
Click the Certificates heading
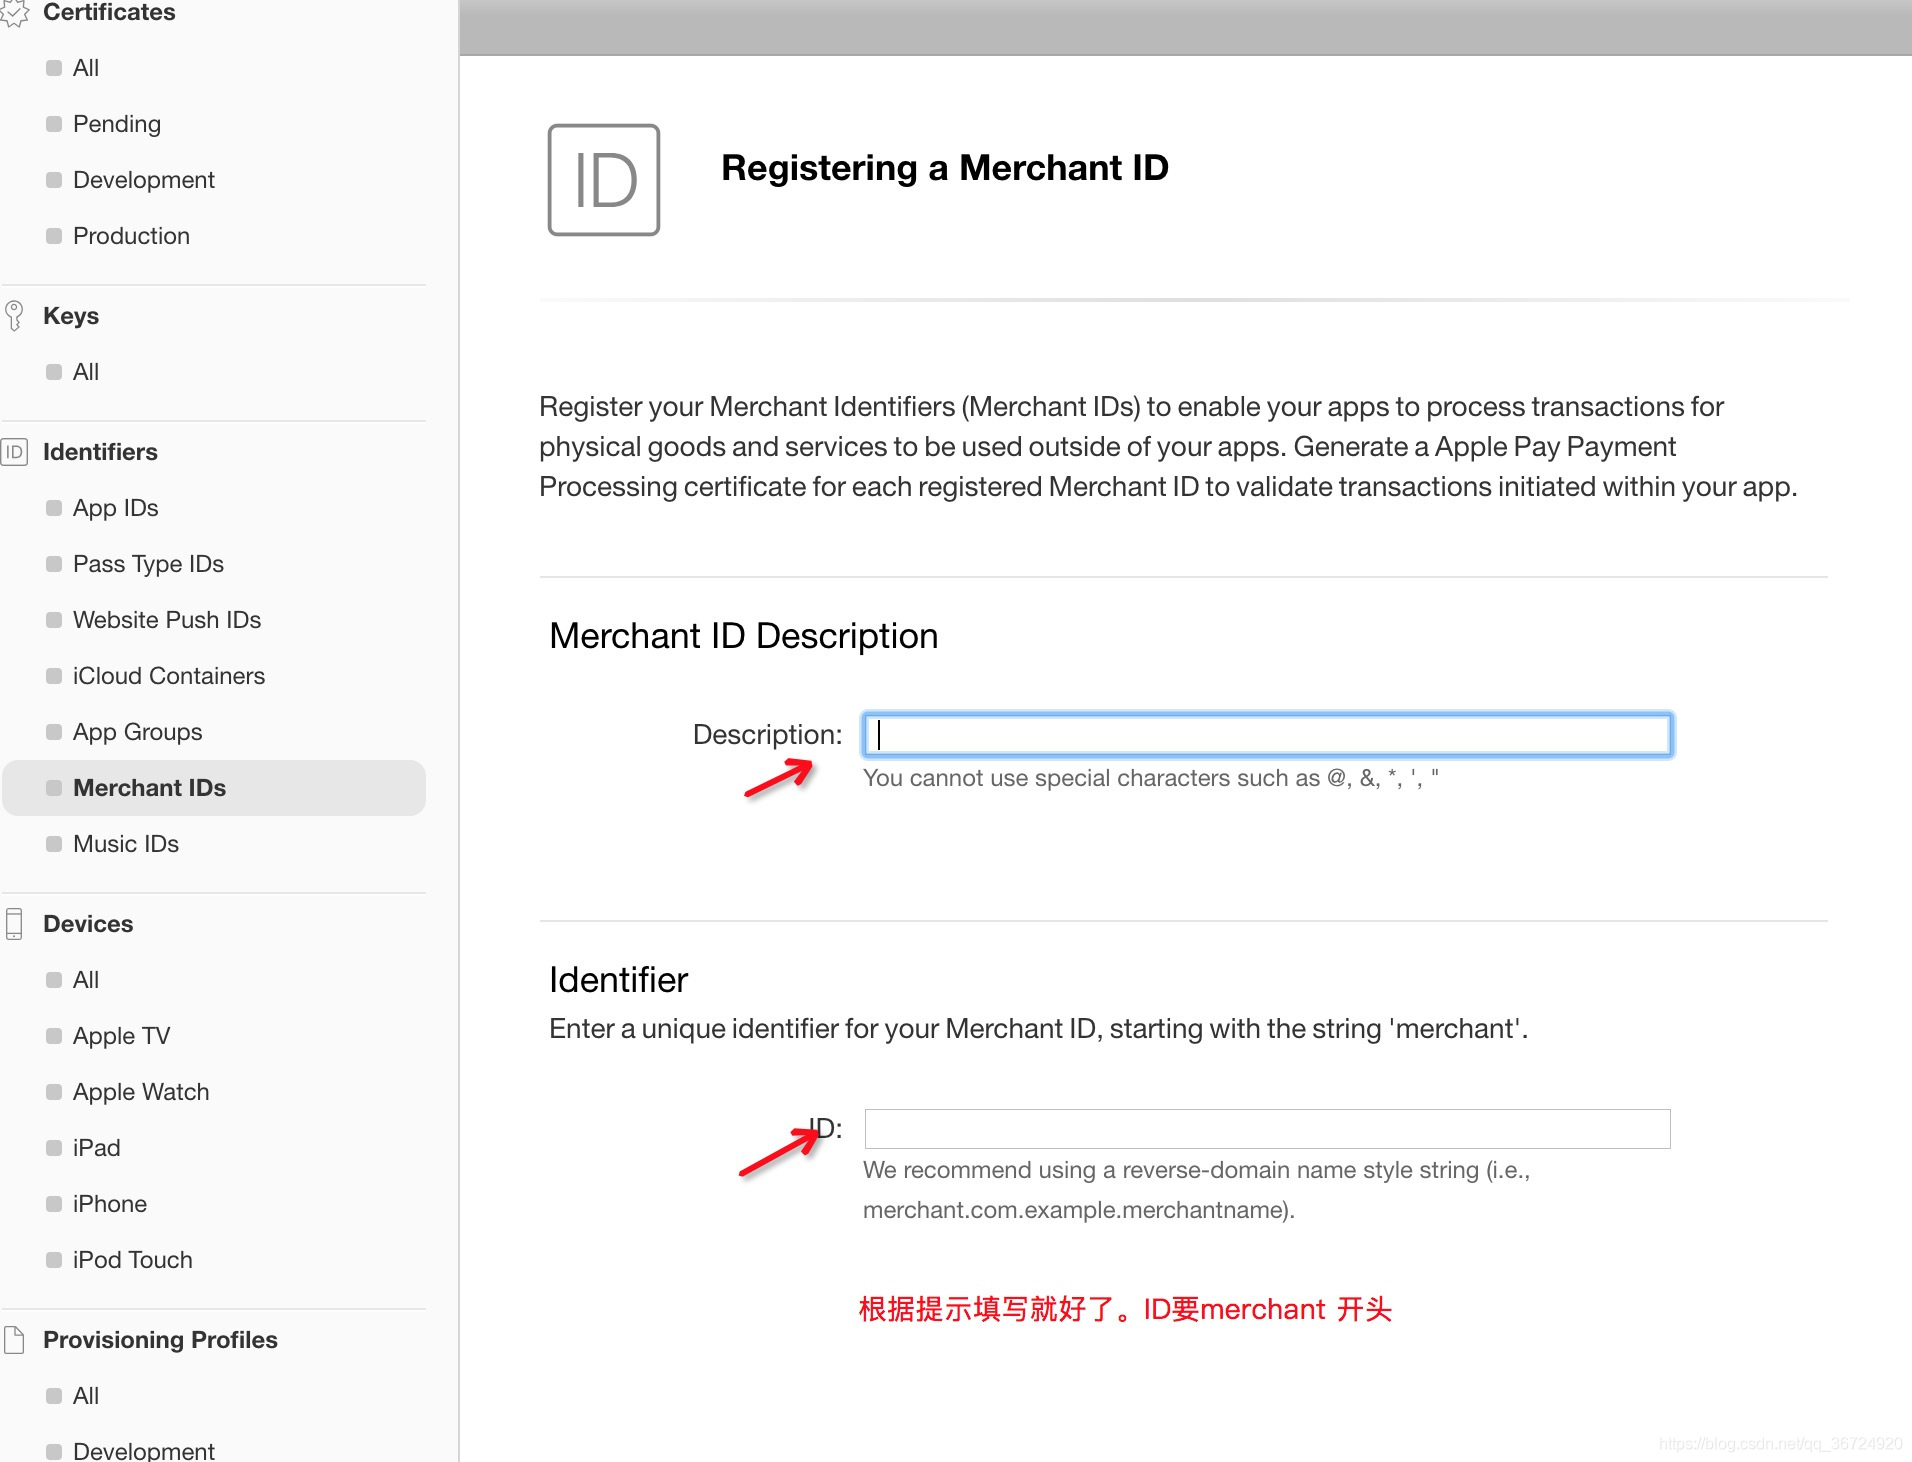(x=109, y=12)
